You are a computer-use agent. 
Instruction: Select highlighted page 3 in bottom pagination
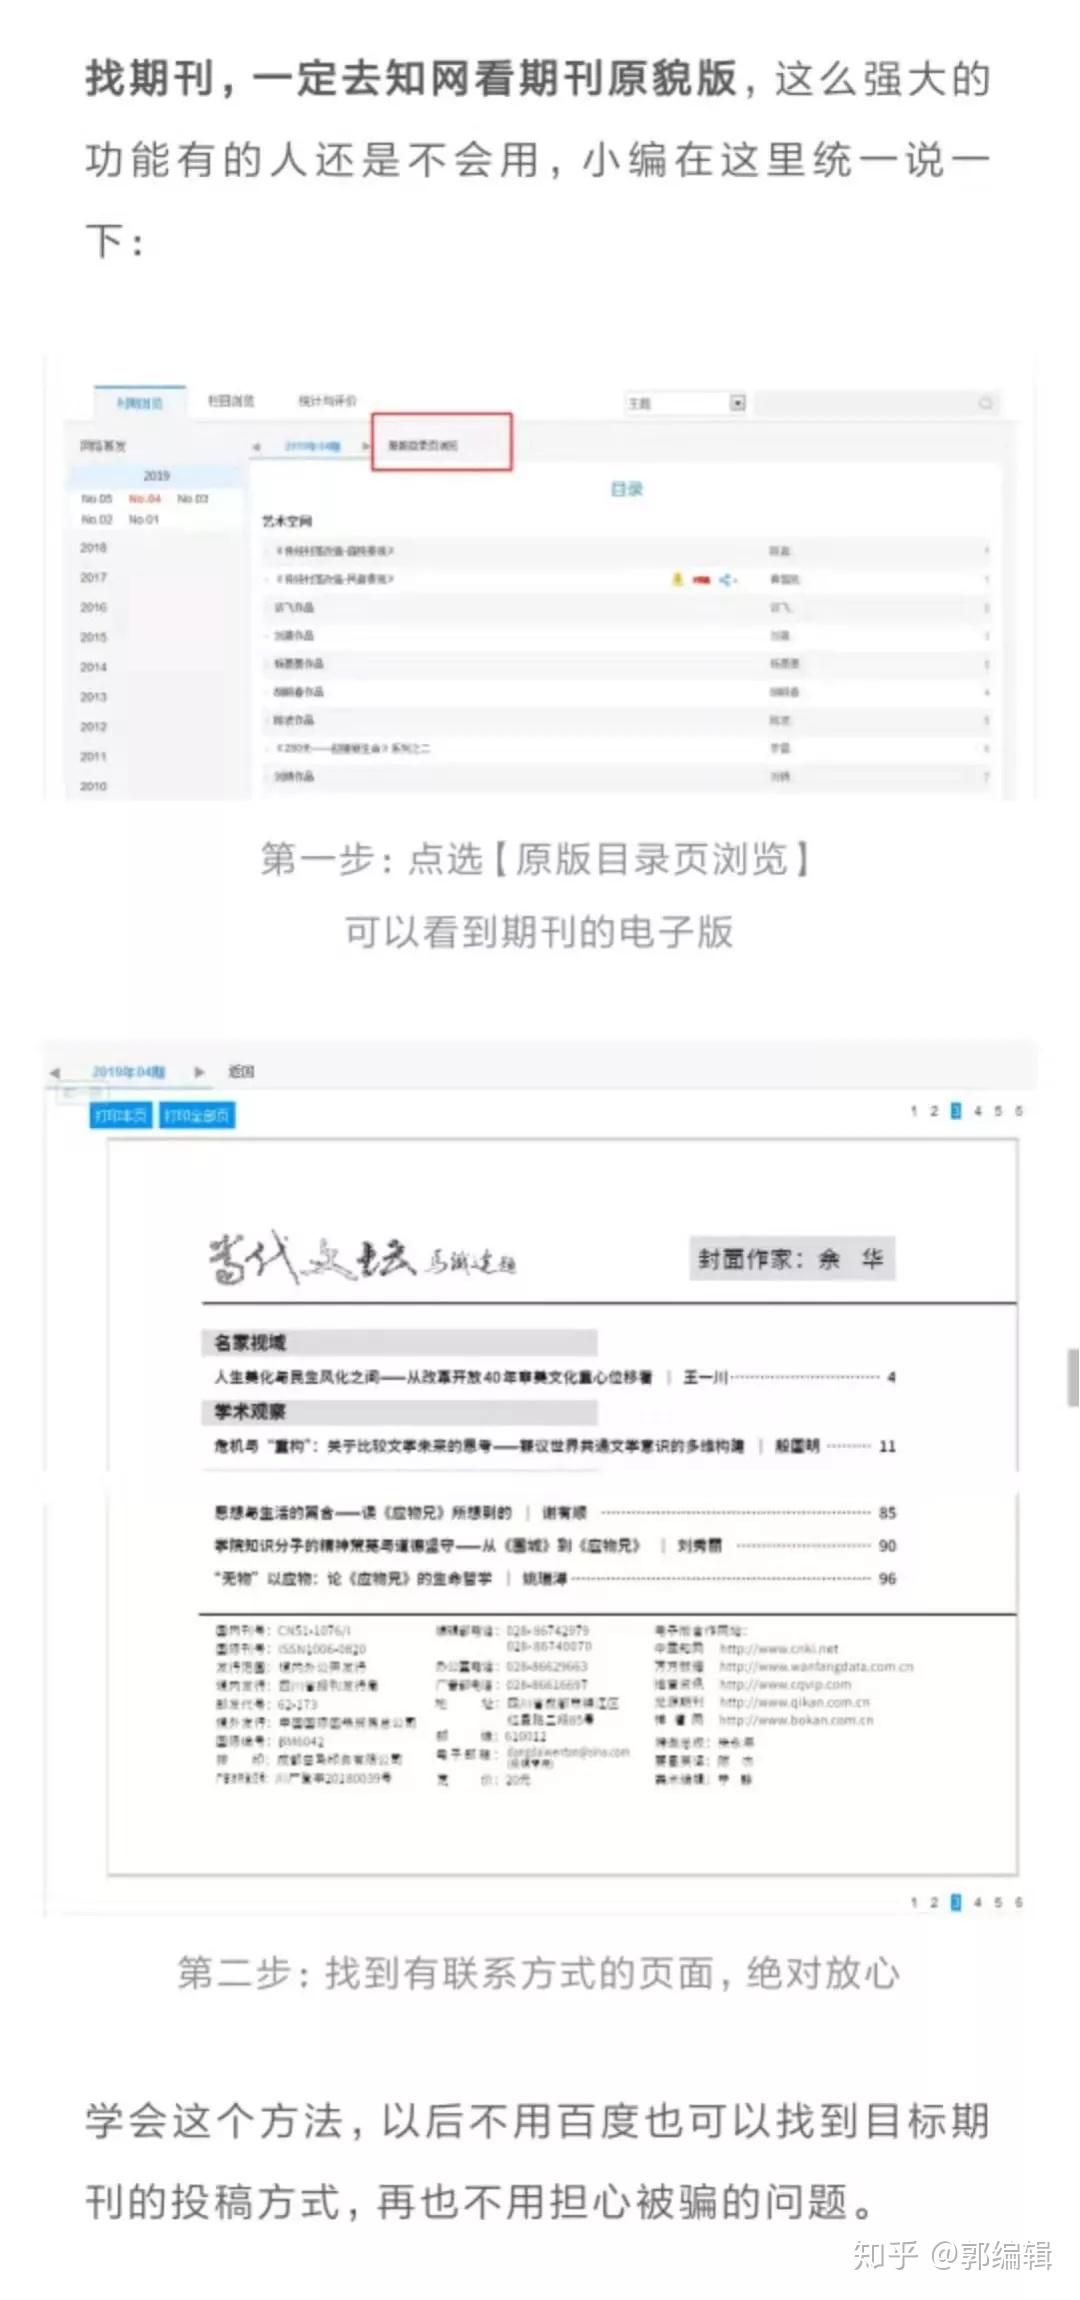pyautogui.click(x=955, y=1902)
